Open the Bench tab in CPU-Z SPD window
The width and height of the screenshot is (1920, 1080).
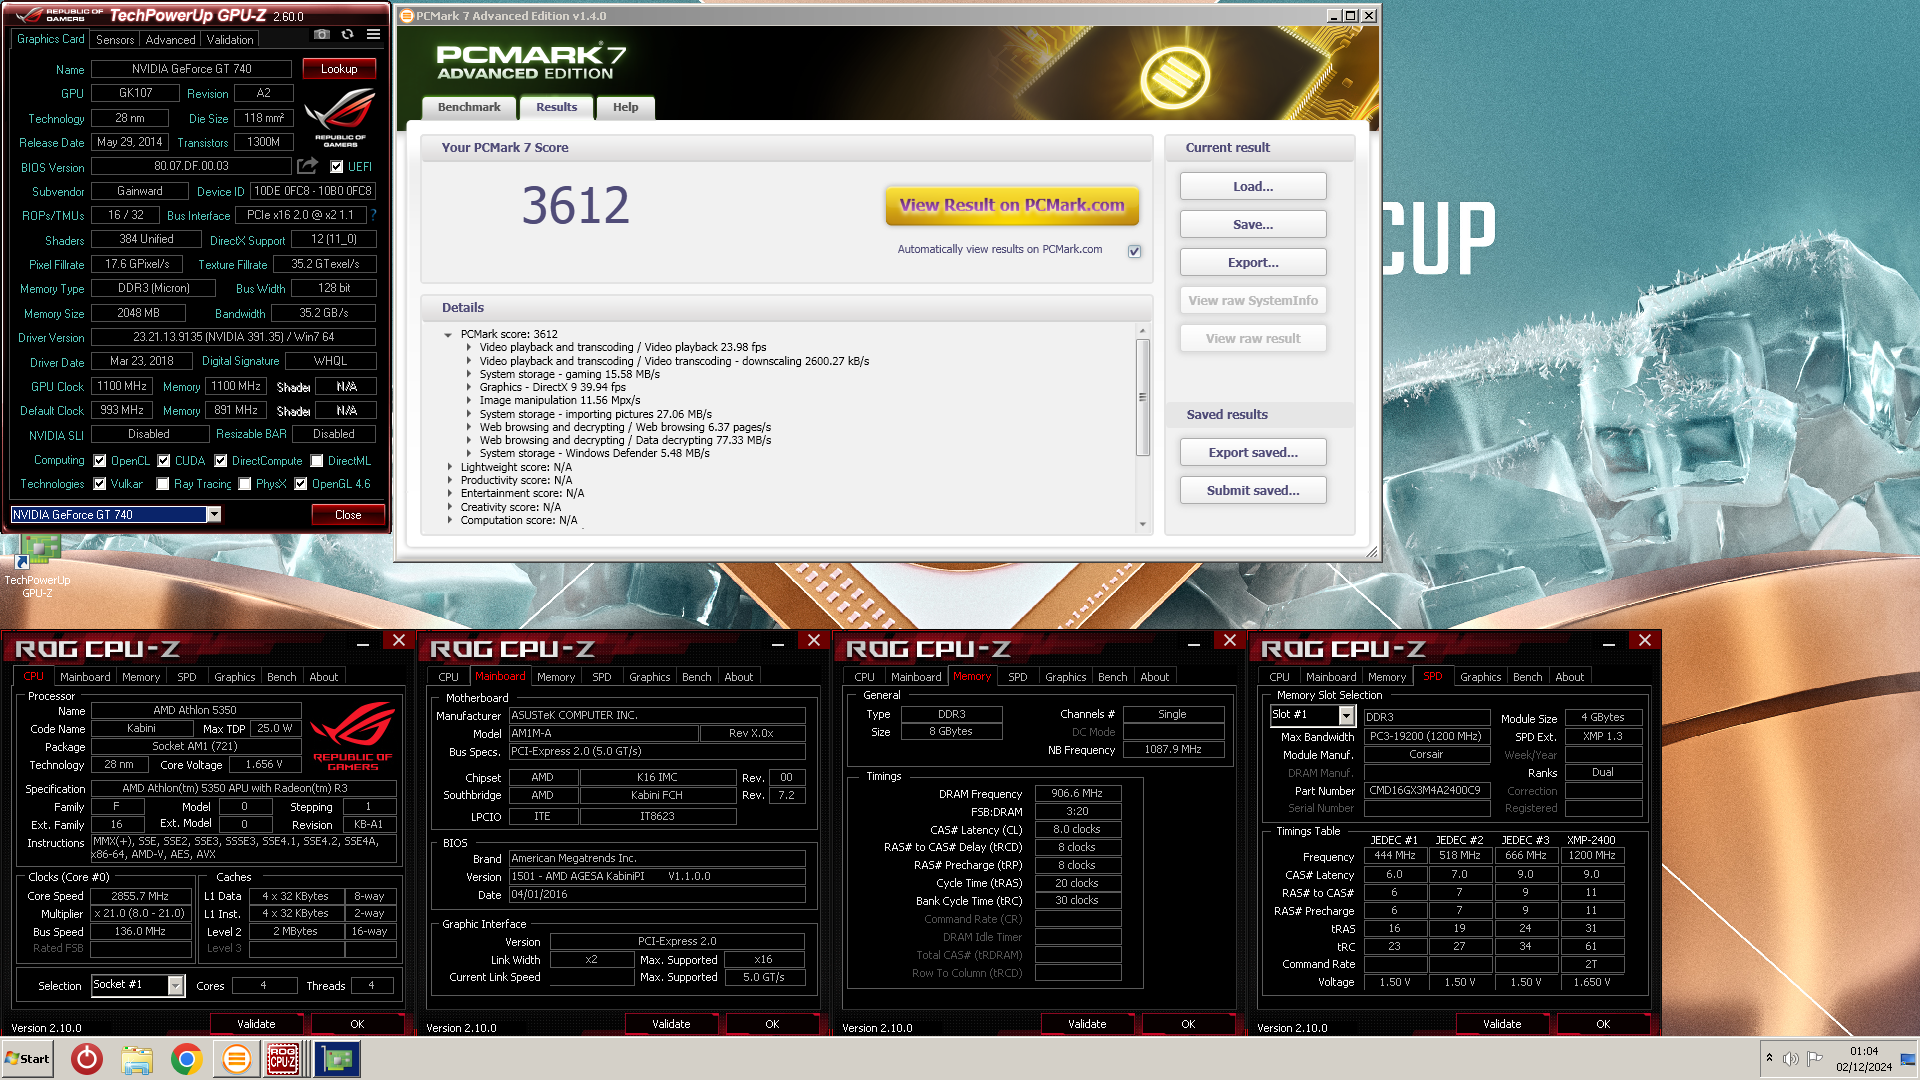tap(1527, 677)
